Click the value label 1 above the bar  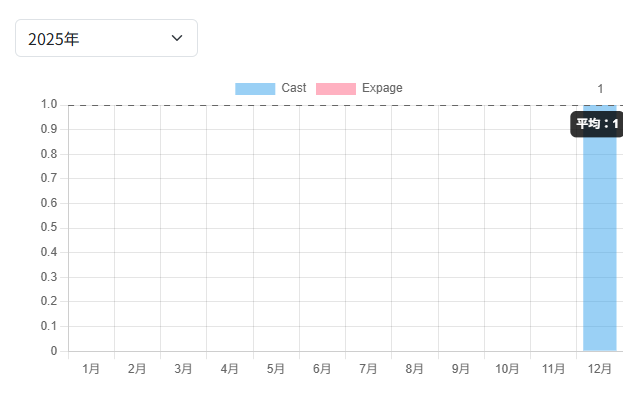click(600, 89)
